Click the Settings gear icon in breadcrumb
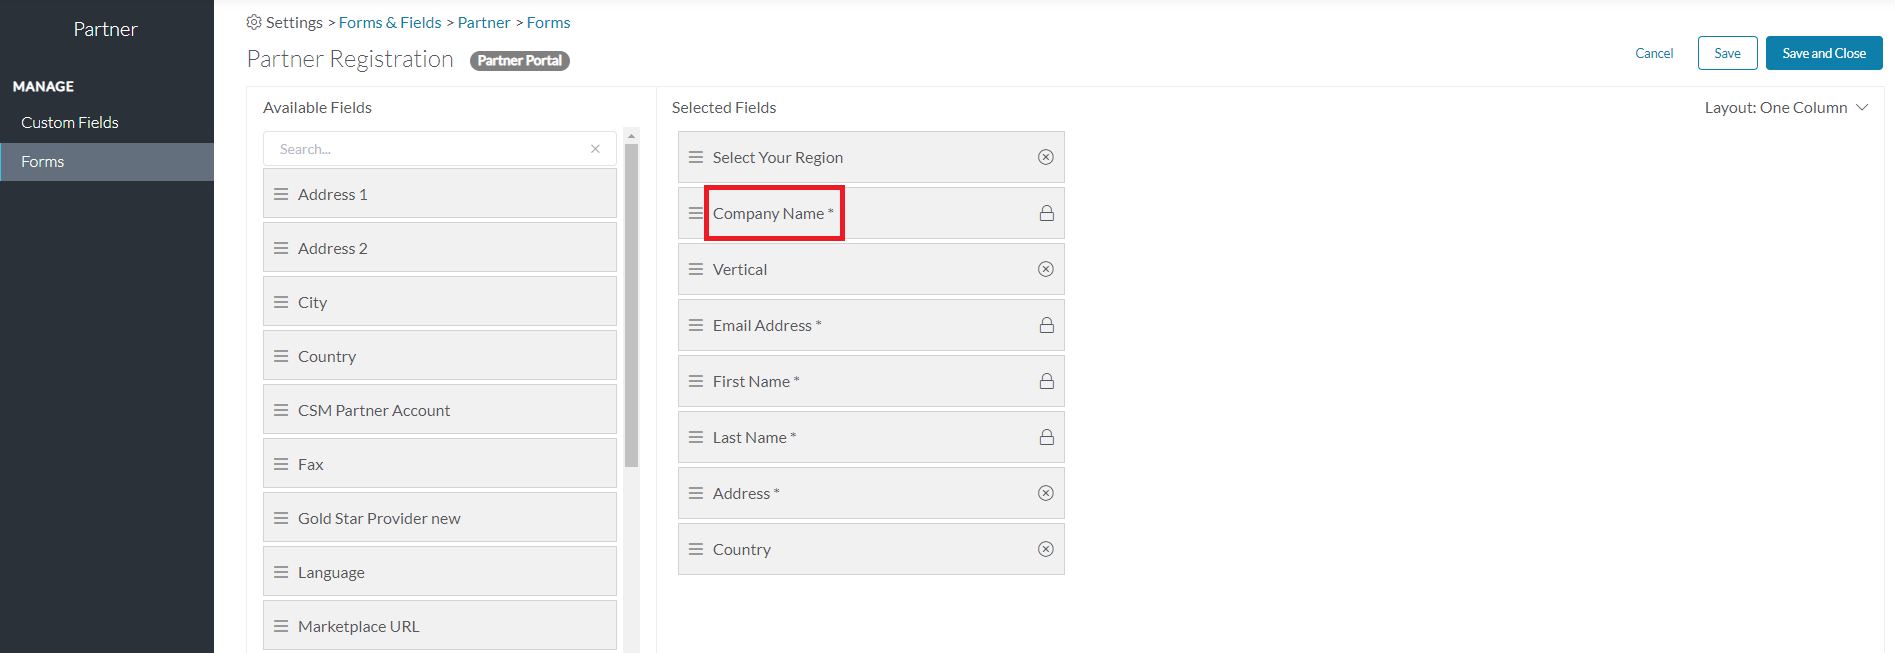 tap(253, 21)
